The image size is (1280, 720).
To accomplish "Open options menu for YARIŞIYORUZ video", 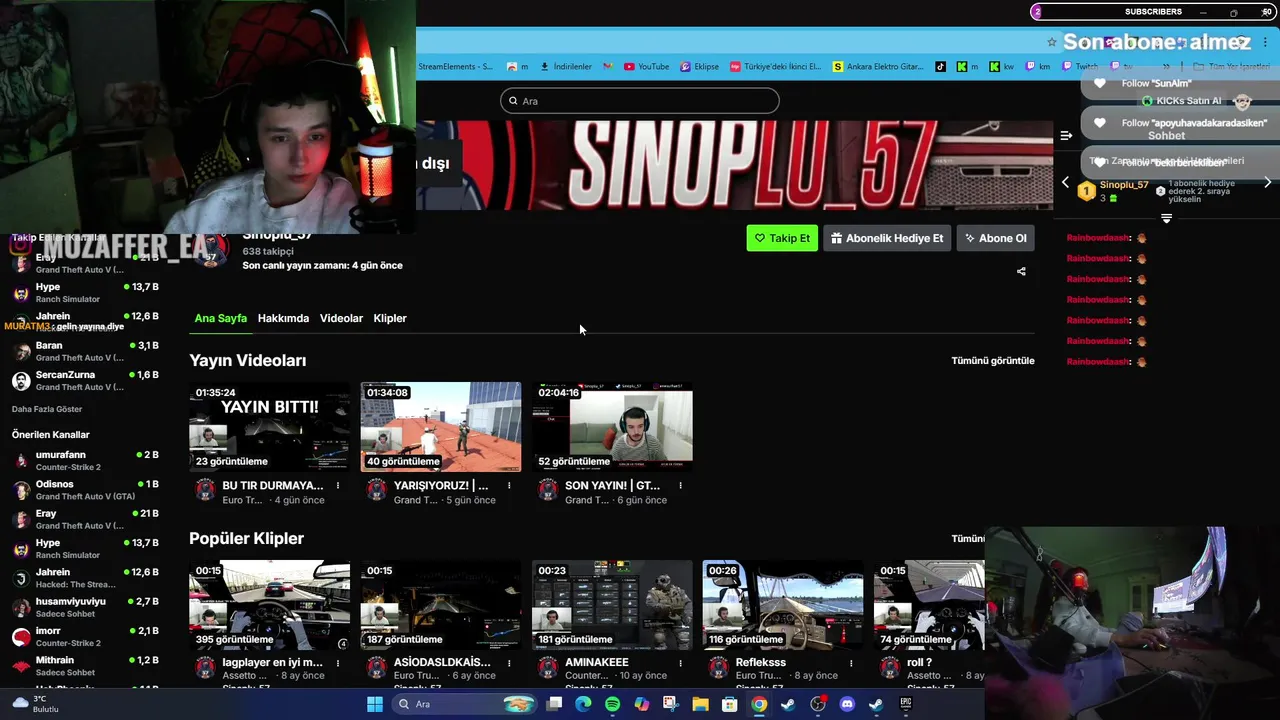I will pyautogui.click(x=509, y=486).
